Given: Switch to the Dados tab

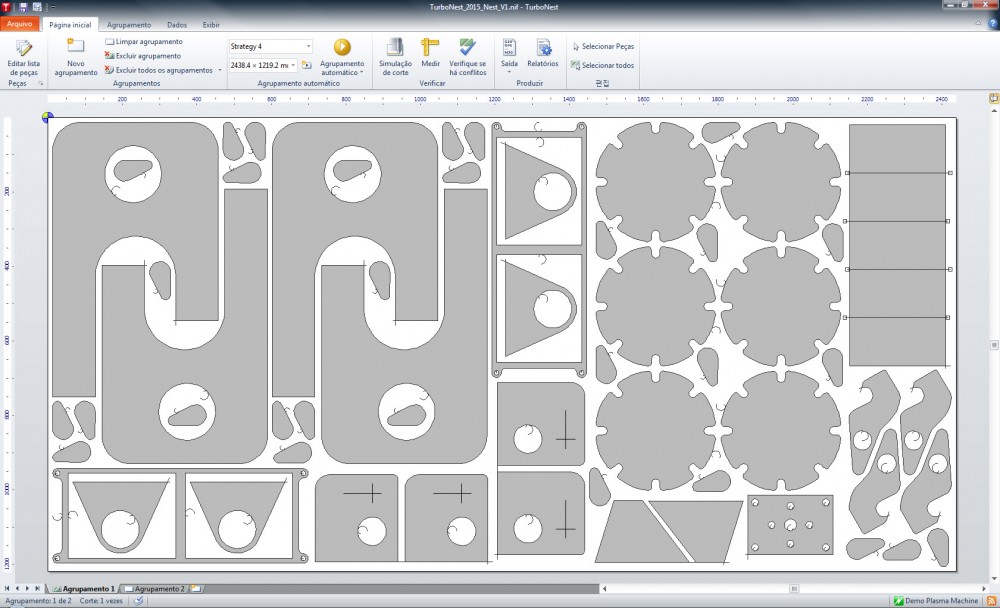Looking at the screenshot, I should coord(177,25).
